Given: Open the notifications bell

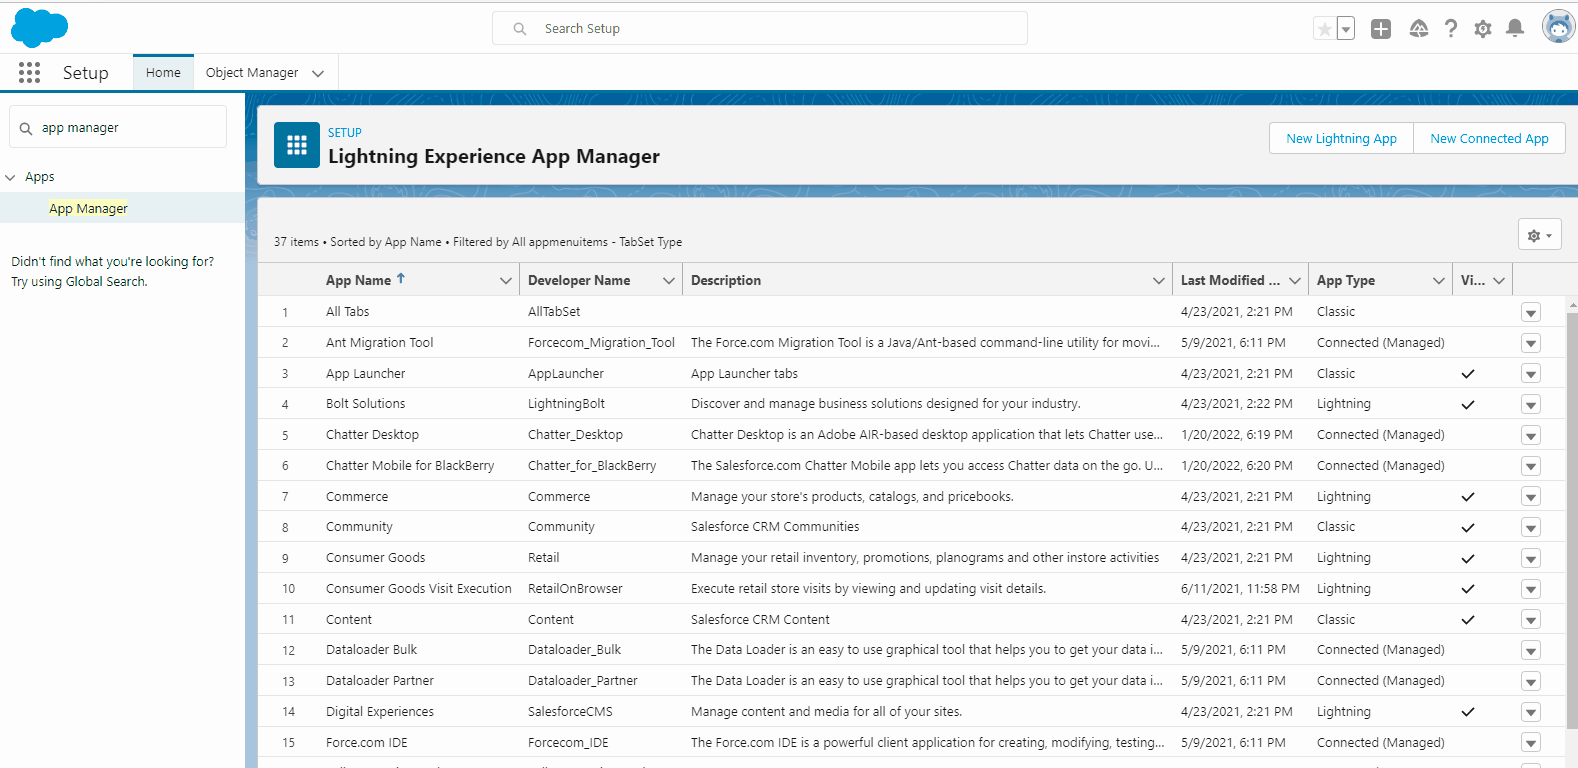Looking at the screenshot, I should pos(1515,29).
